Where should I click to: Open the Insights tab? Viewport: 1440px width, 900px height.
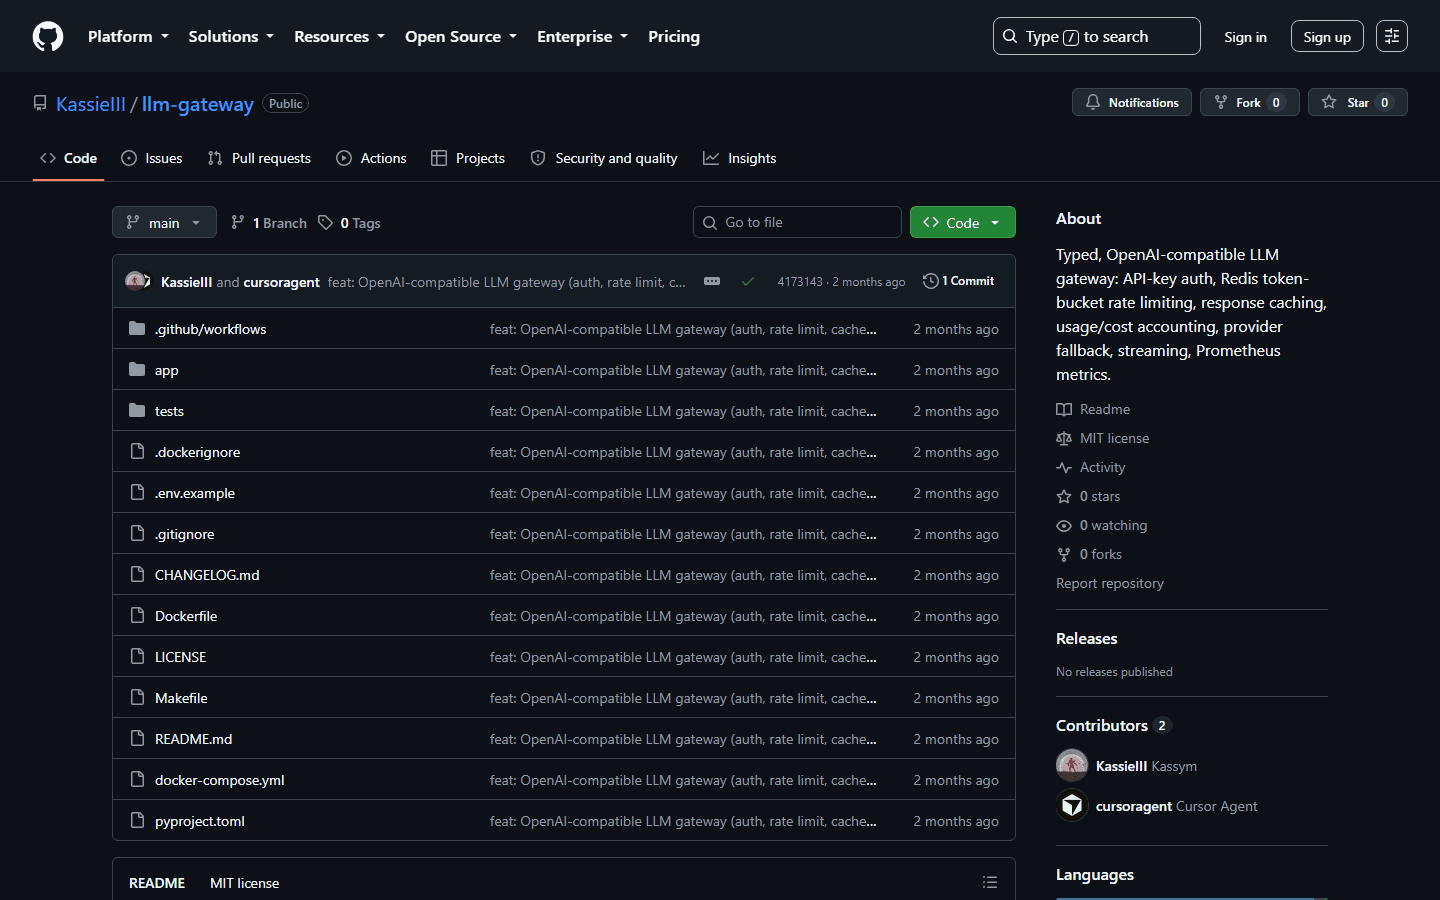pyautogui.click(x=740, y=158)
